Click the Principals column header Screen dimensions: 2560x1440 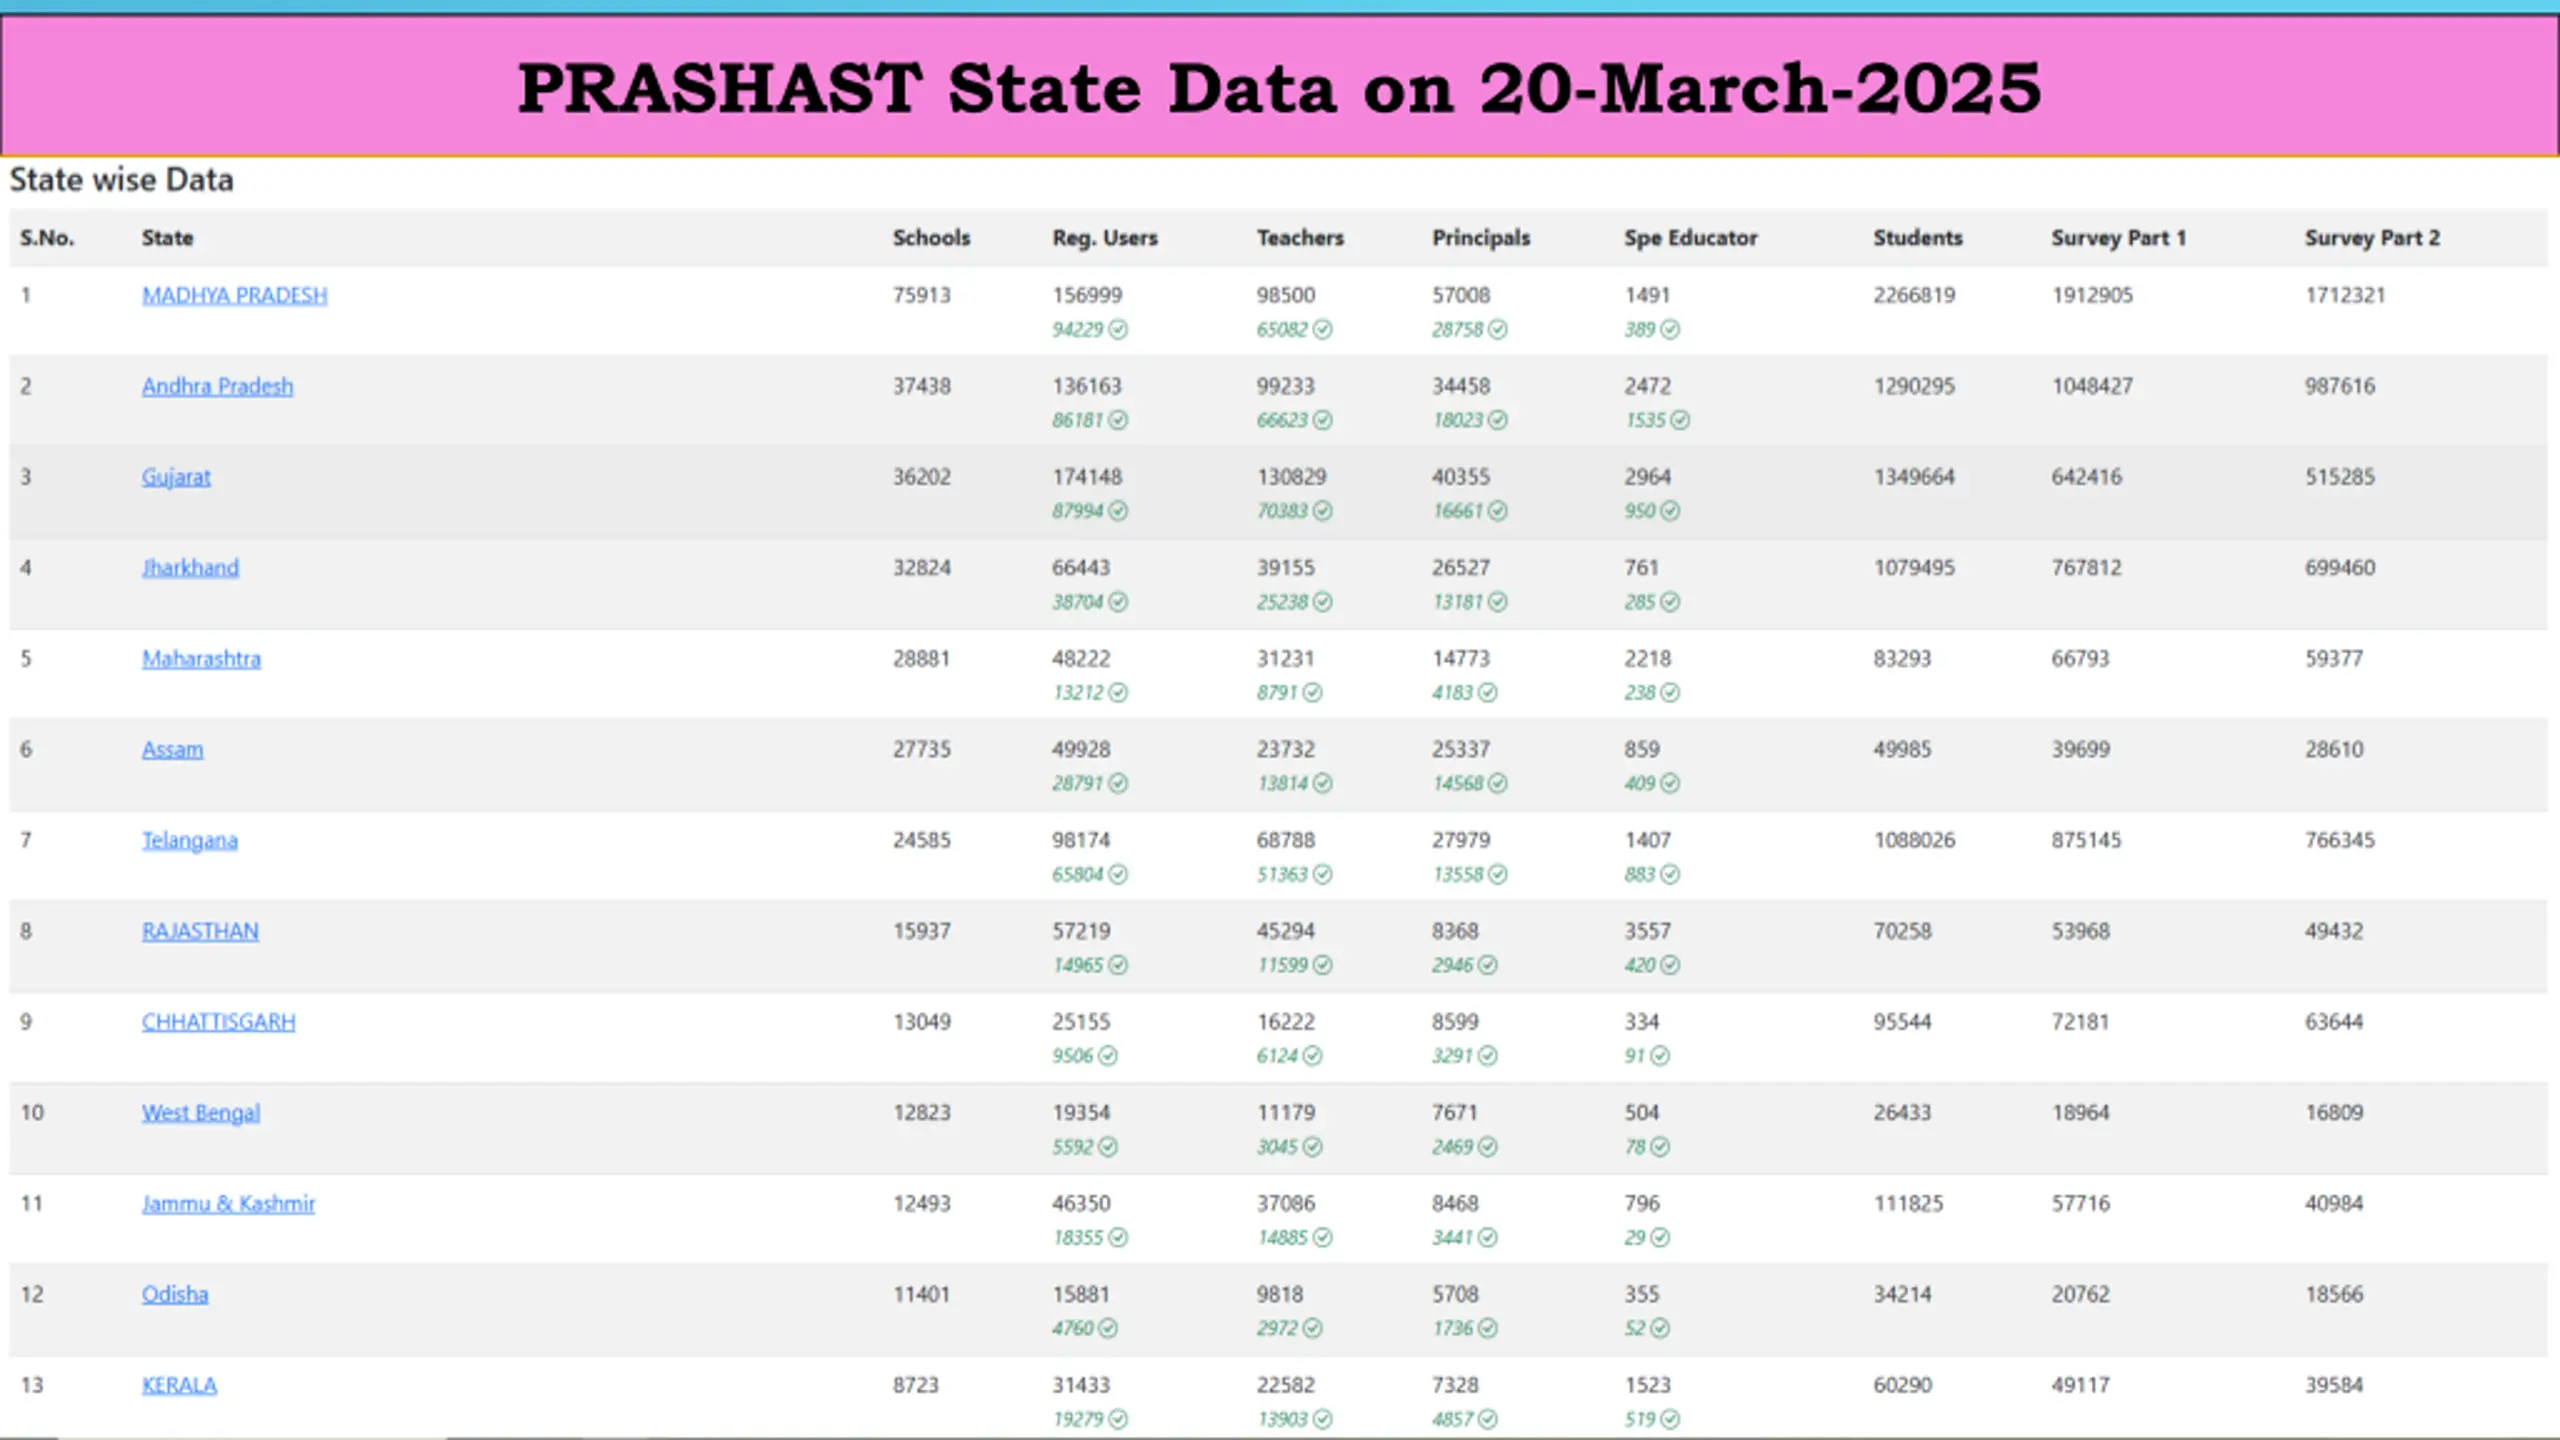1481,238
